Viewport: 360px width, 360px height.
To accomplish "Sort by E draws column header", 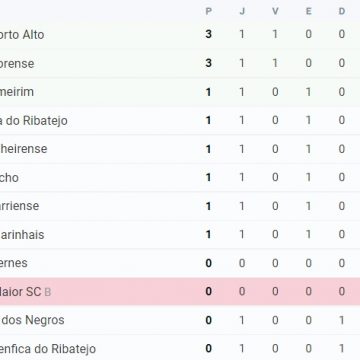I will (x=309, y=12).
